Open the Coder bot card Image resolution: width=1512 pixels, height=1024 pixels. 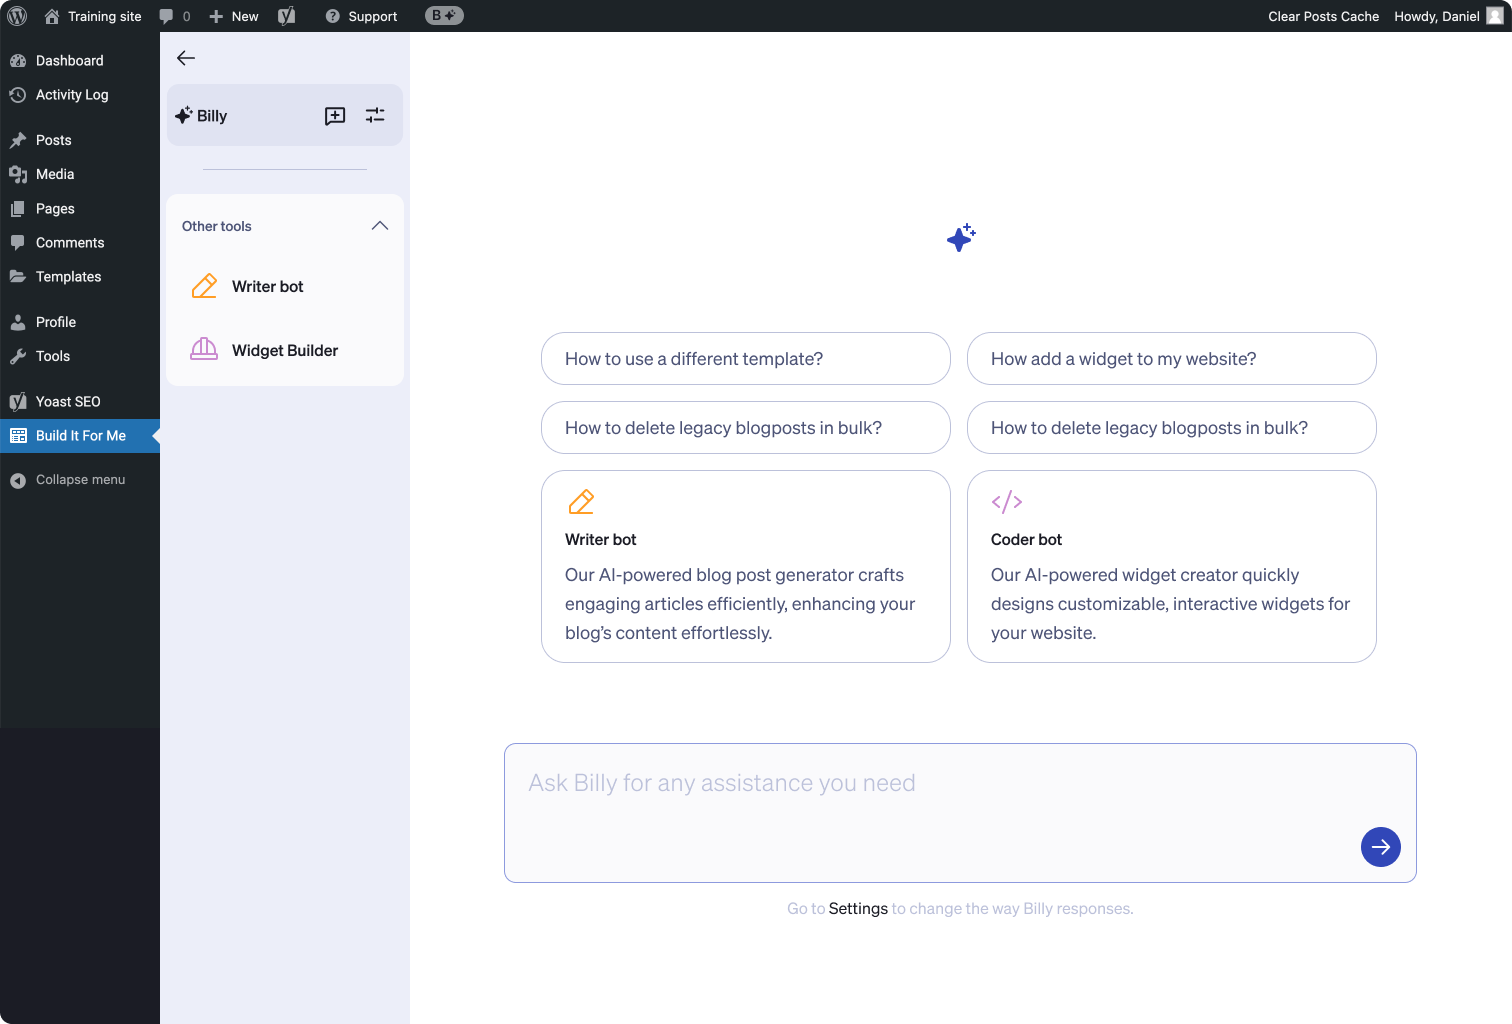tap(1171, 566)
